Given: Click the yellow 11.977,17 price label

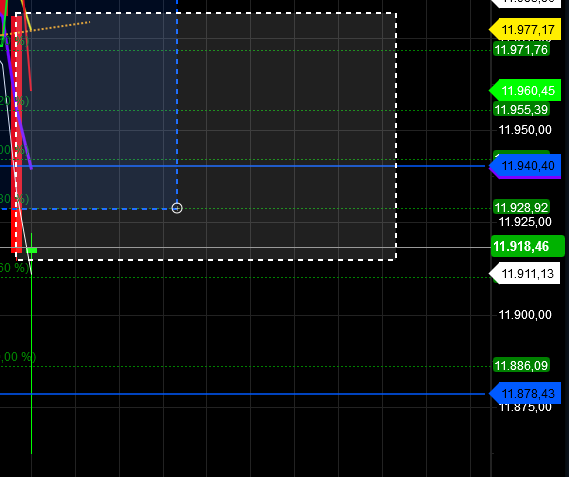Looking at the screenshot, I should (x=525, y=29).
